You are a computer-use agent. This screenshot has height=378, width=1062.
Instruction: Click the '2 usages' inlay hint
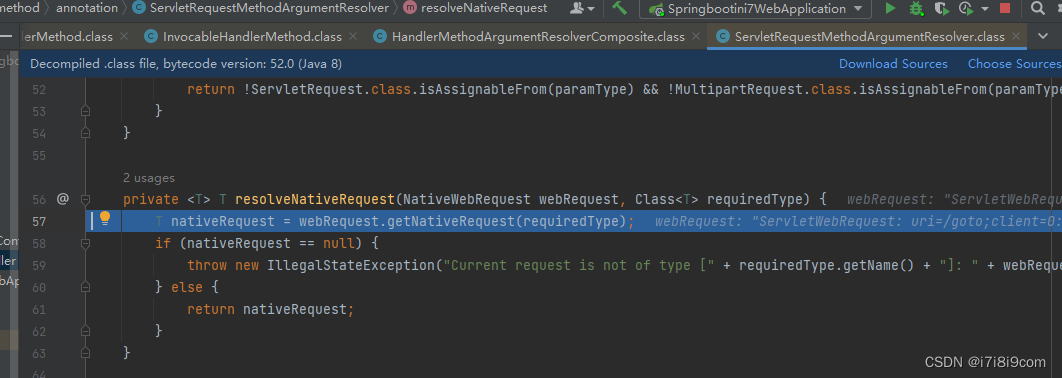click(x=149, y=178)
